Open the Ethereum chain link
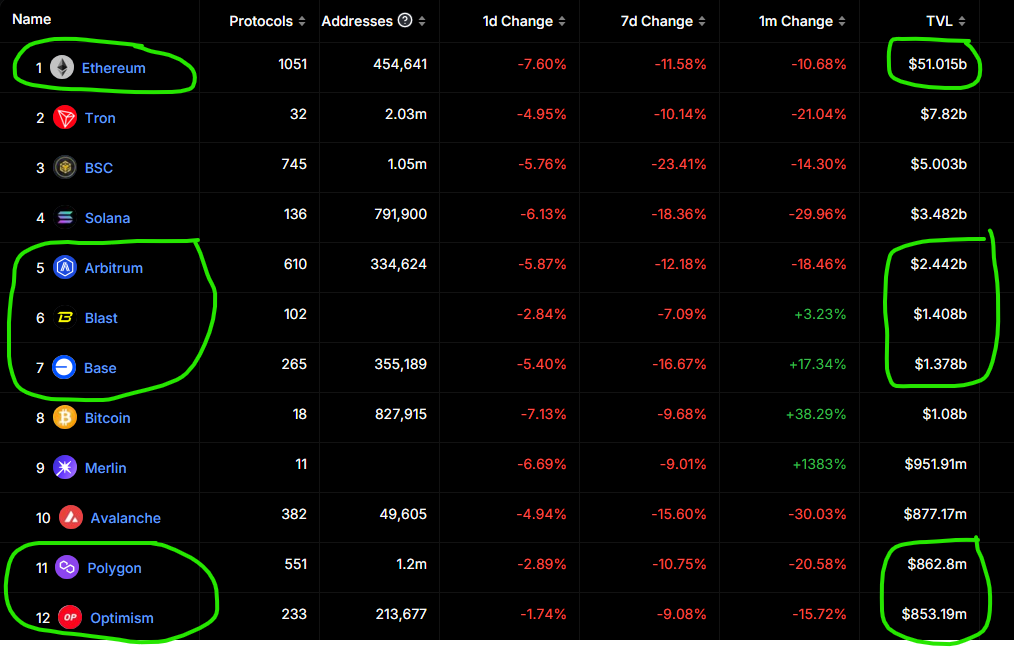 (x=113, y=68)
